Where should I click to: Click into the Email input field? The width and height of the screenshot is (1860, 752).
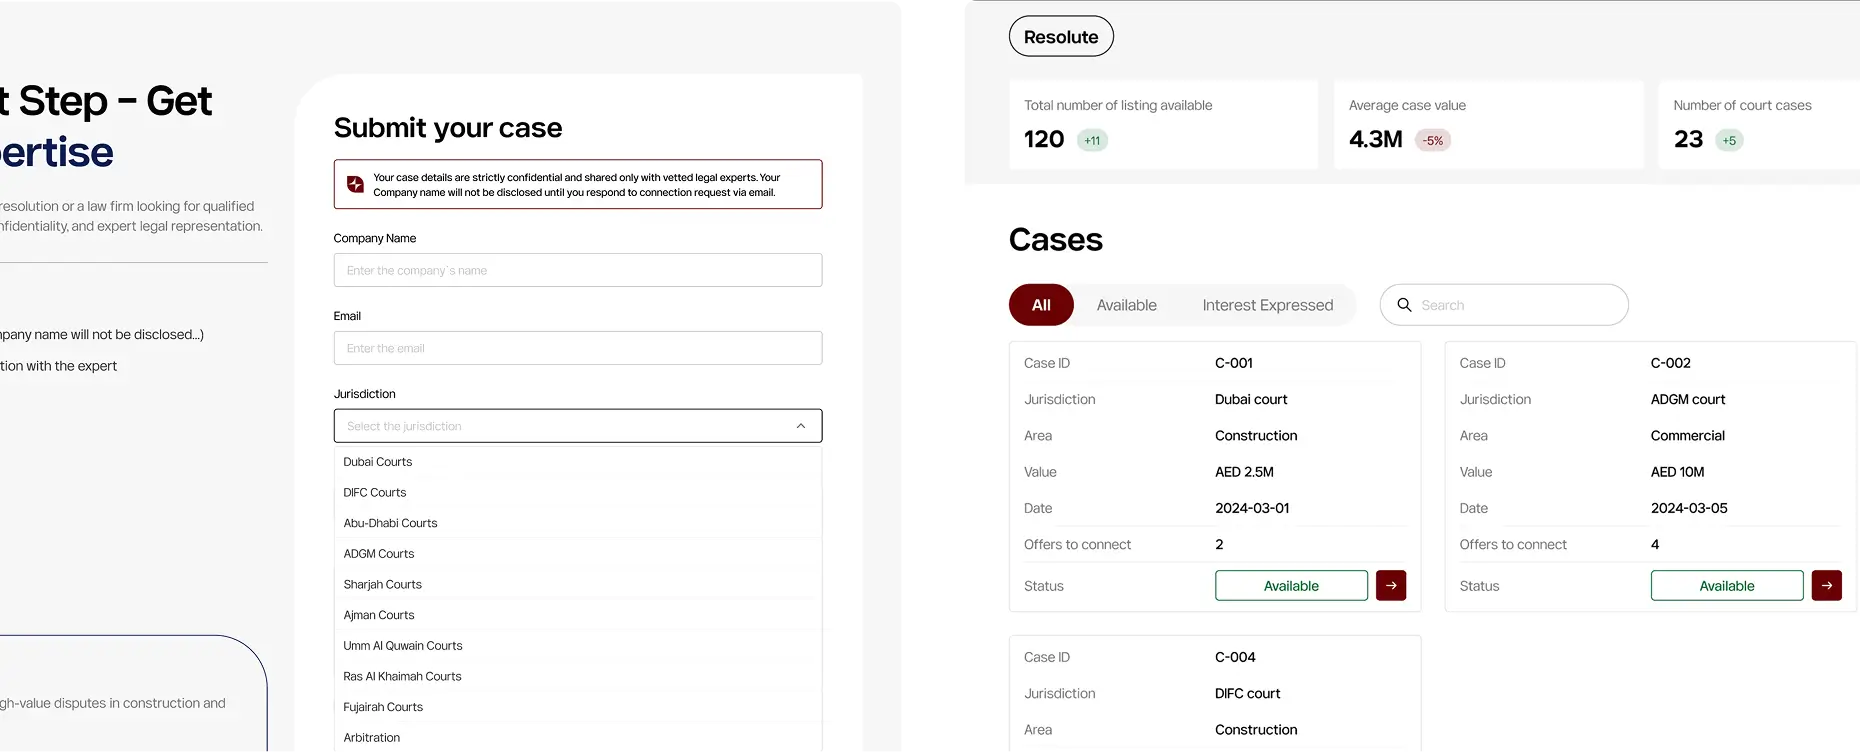point(578,348)
